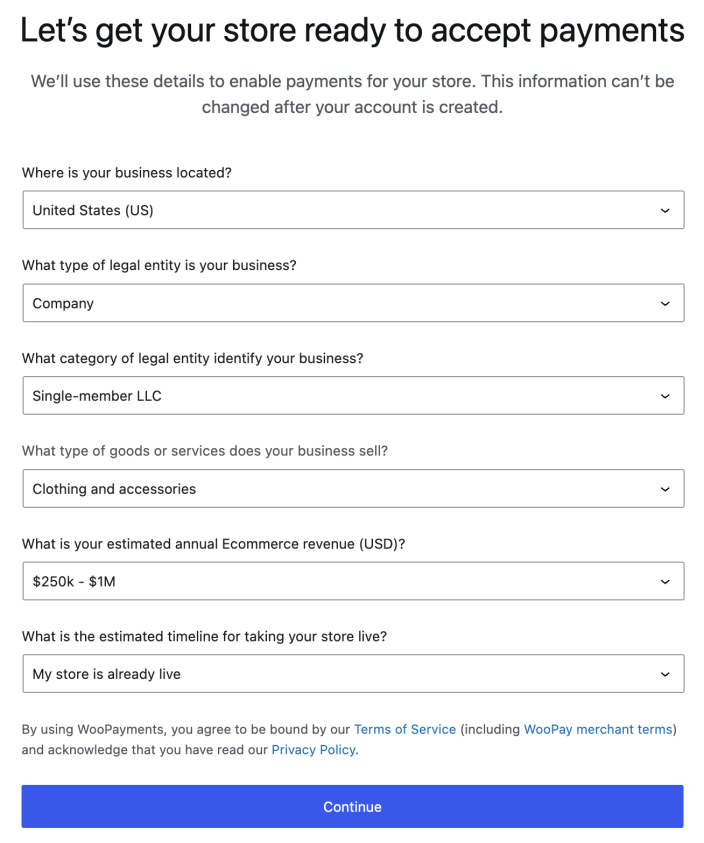Viewport: 704px width, 843px height.
Task: Click the chevron arrow beside Single-member LLC
Action: coord(665,397)
